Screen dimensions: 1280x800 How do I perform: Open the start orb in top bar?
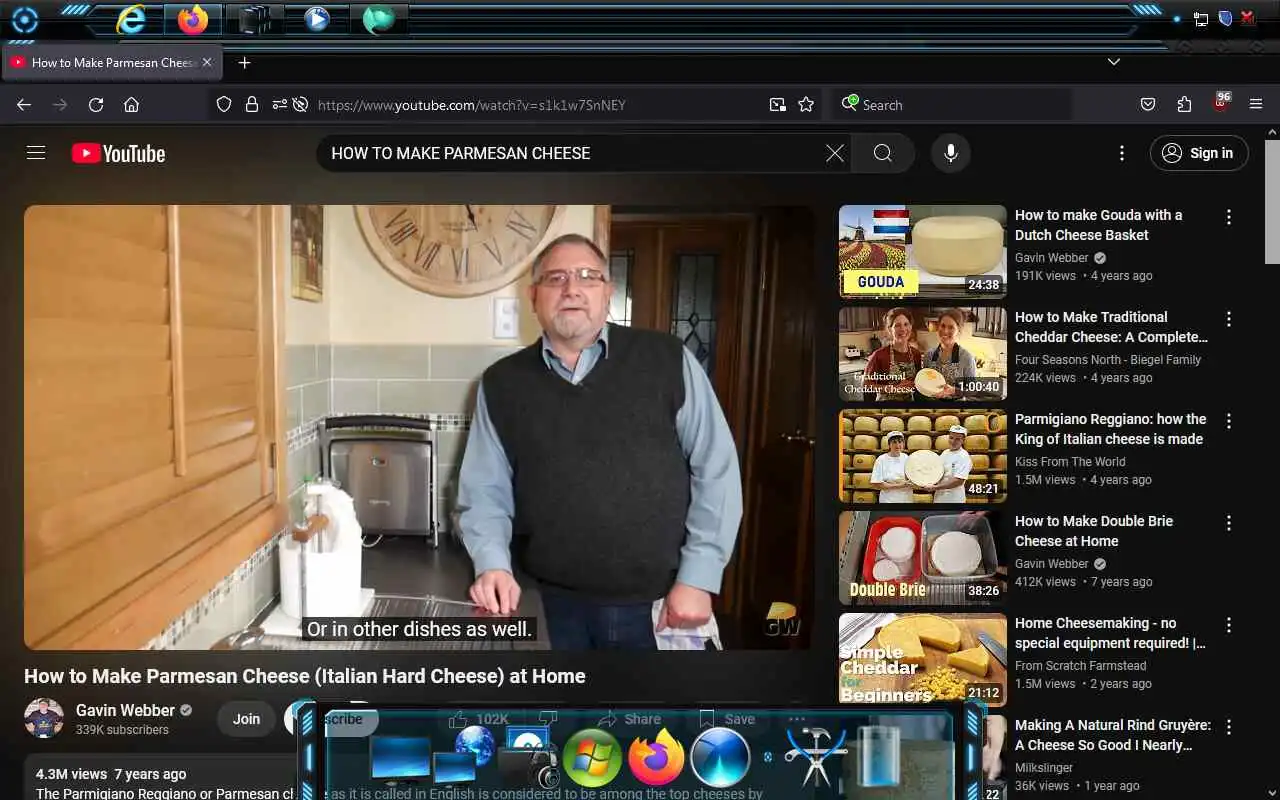(x=24, y=19)
